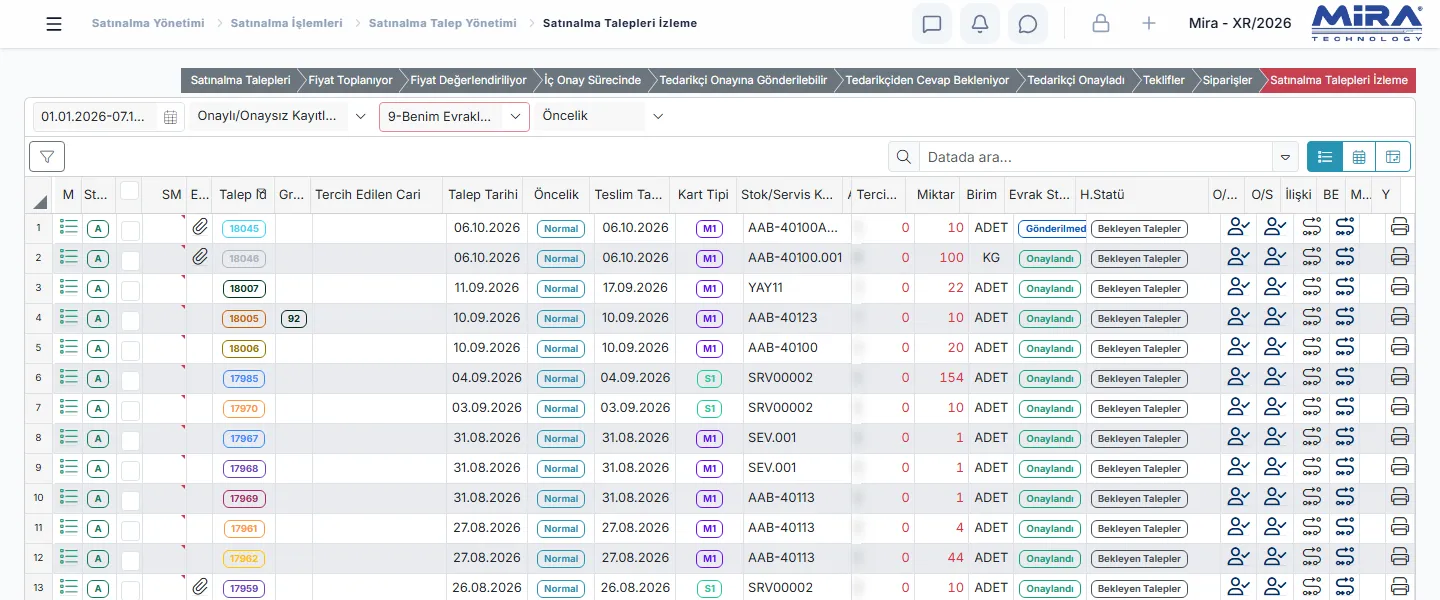Open the attachment for request 18045
1440x600 pixels.
click(200, 228)
